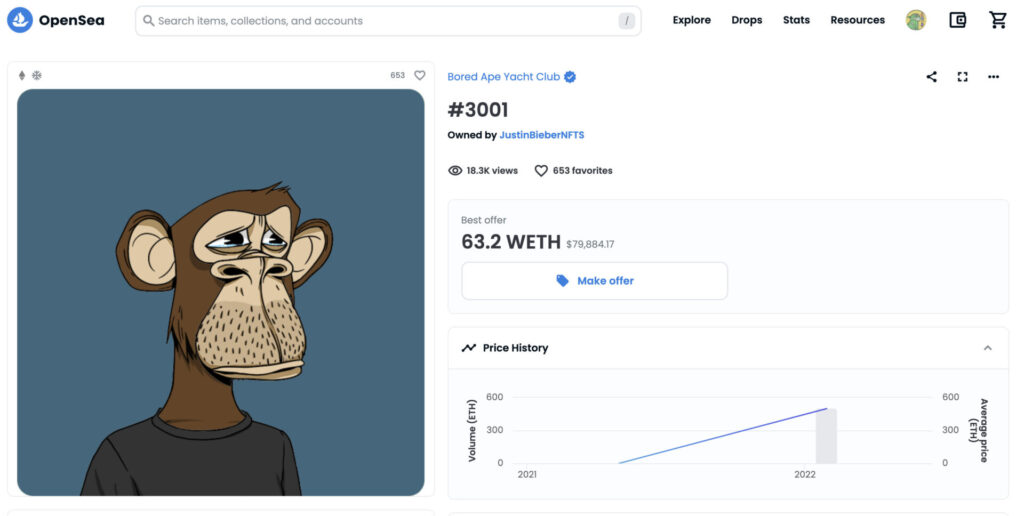Screen dimensions: 1024x516
Task: Open the JustinBieberNFTS owner link
Action: coord(541,135)
